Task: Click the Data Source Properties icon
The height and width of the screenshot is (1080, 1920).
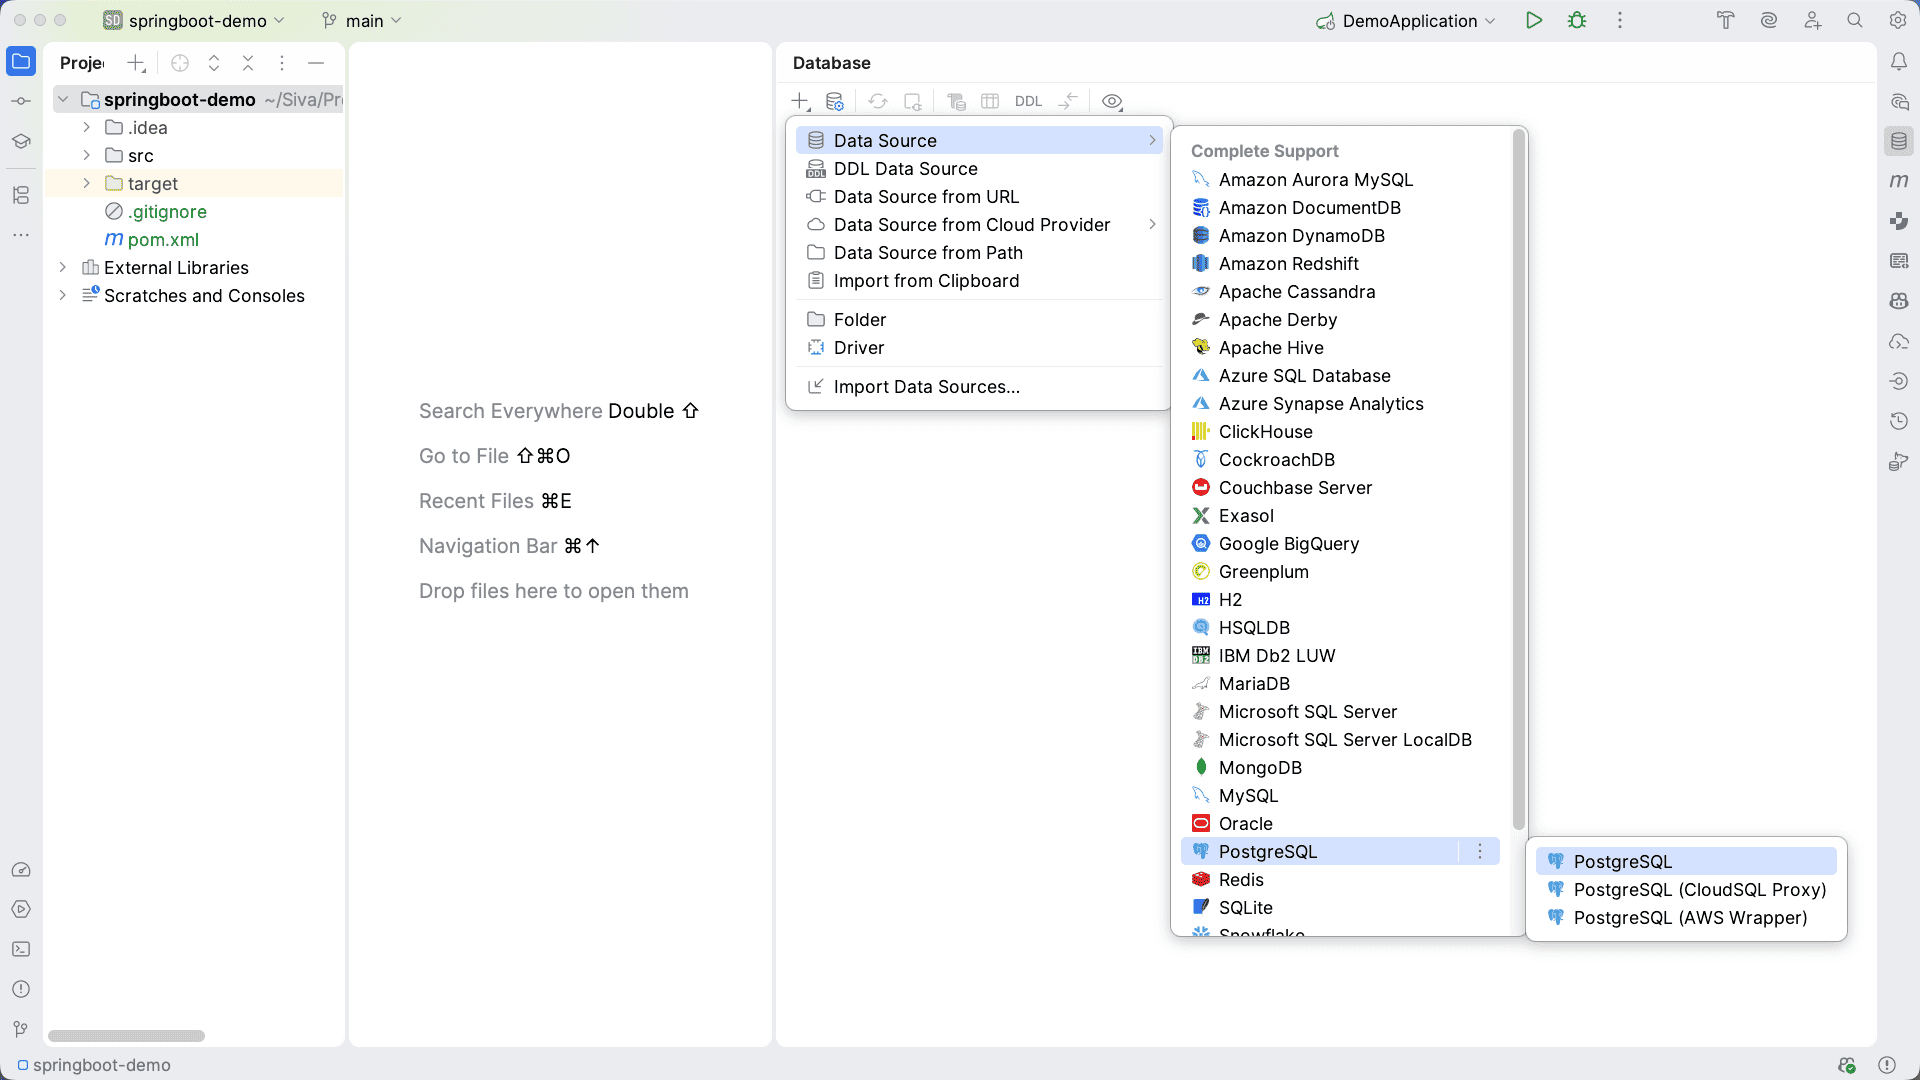Action: point(835,101)
